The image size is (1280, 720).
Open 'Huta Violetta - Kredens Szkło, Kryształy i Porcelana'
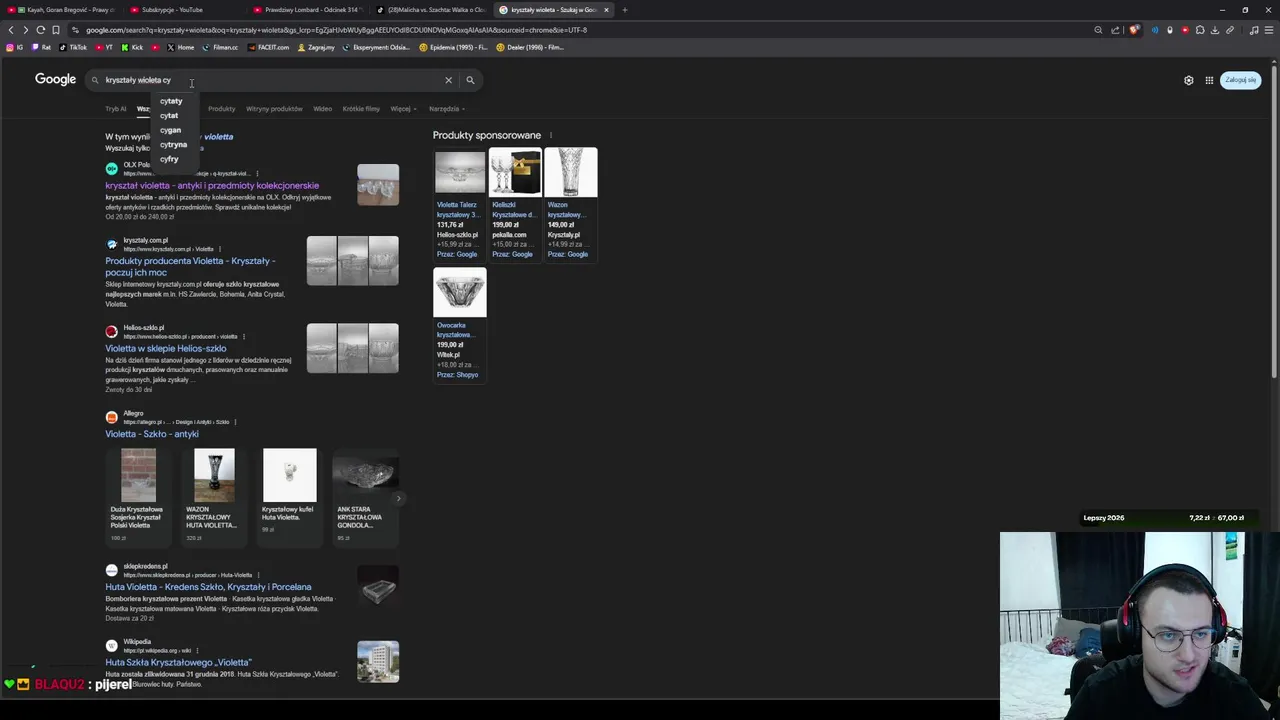tap(208, 587)
